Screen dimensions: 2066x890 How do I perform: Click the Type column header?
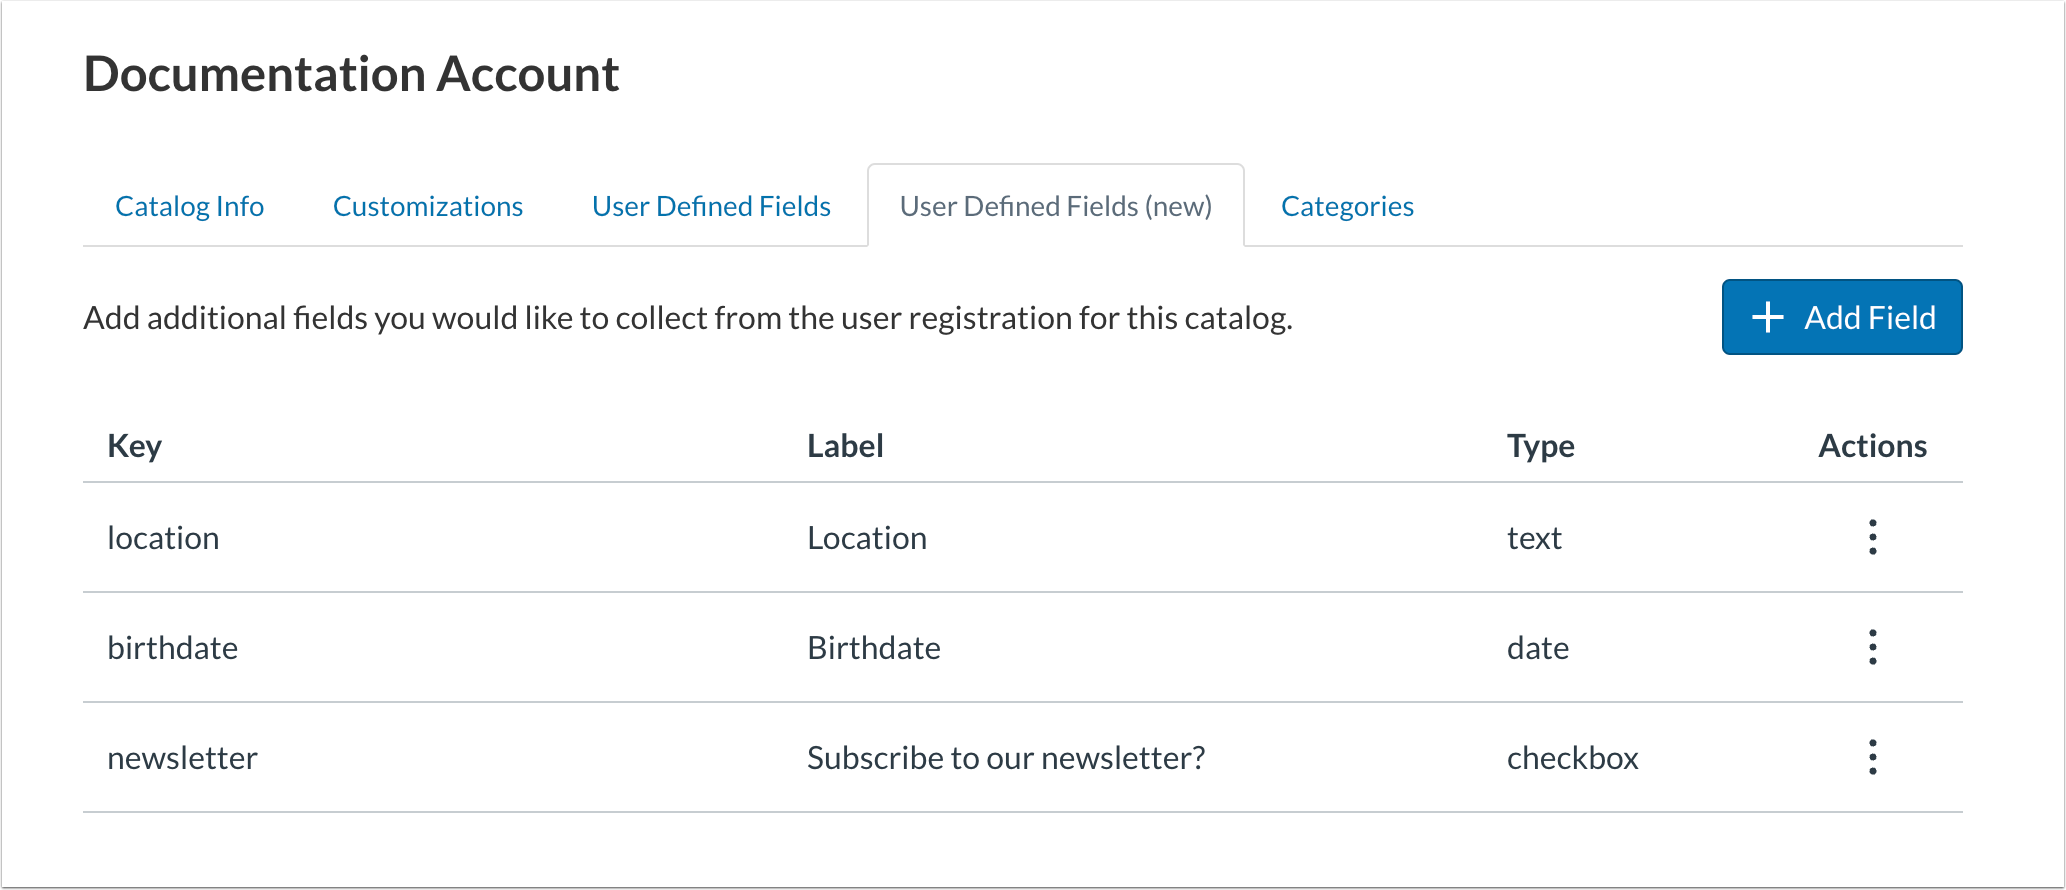click(x=1540, y=446)
